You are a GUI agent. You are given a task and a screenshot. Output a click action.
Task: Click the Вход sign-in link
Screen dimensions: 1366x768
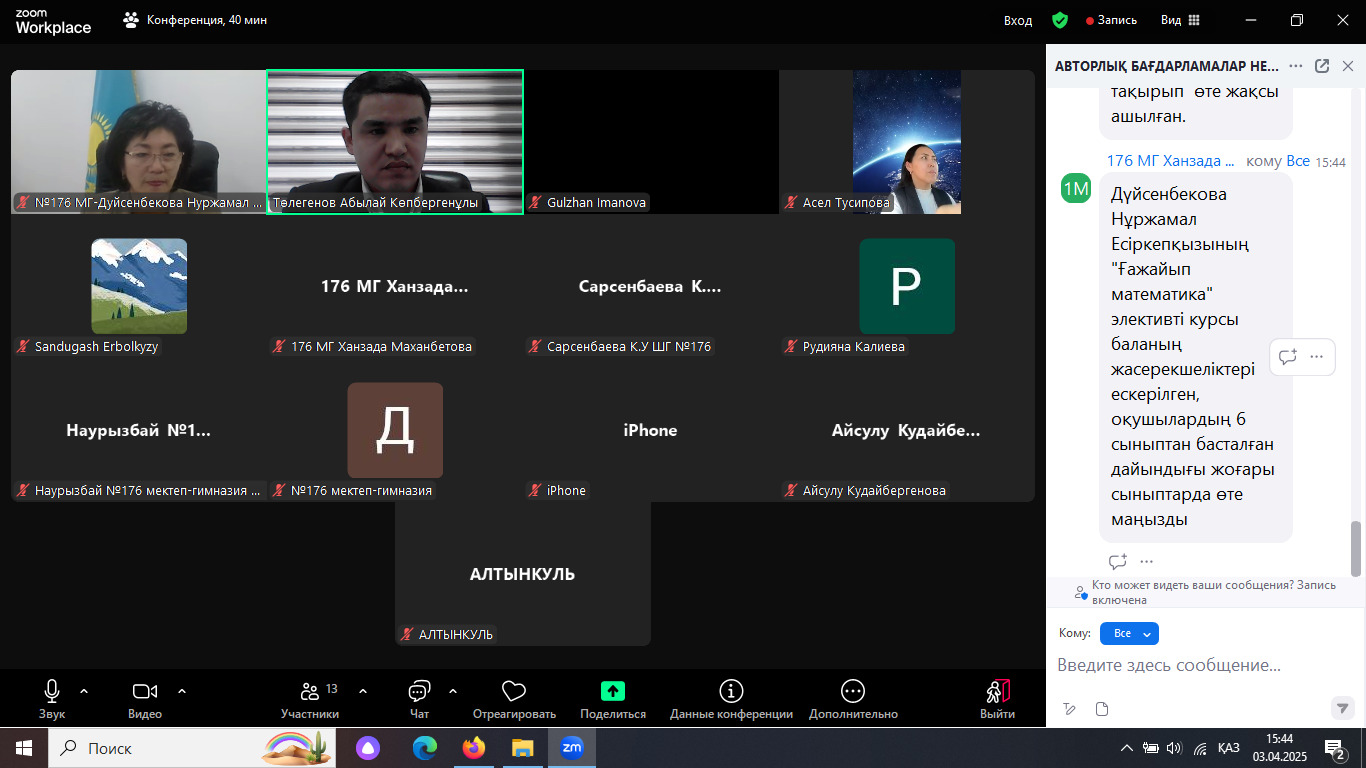pyautogui.click(x=1018, y=20)
